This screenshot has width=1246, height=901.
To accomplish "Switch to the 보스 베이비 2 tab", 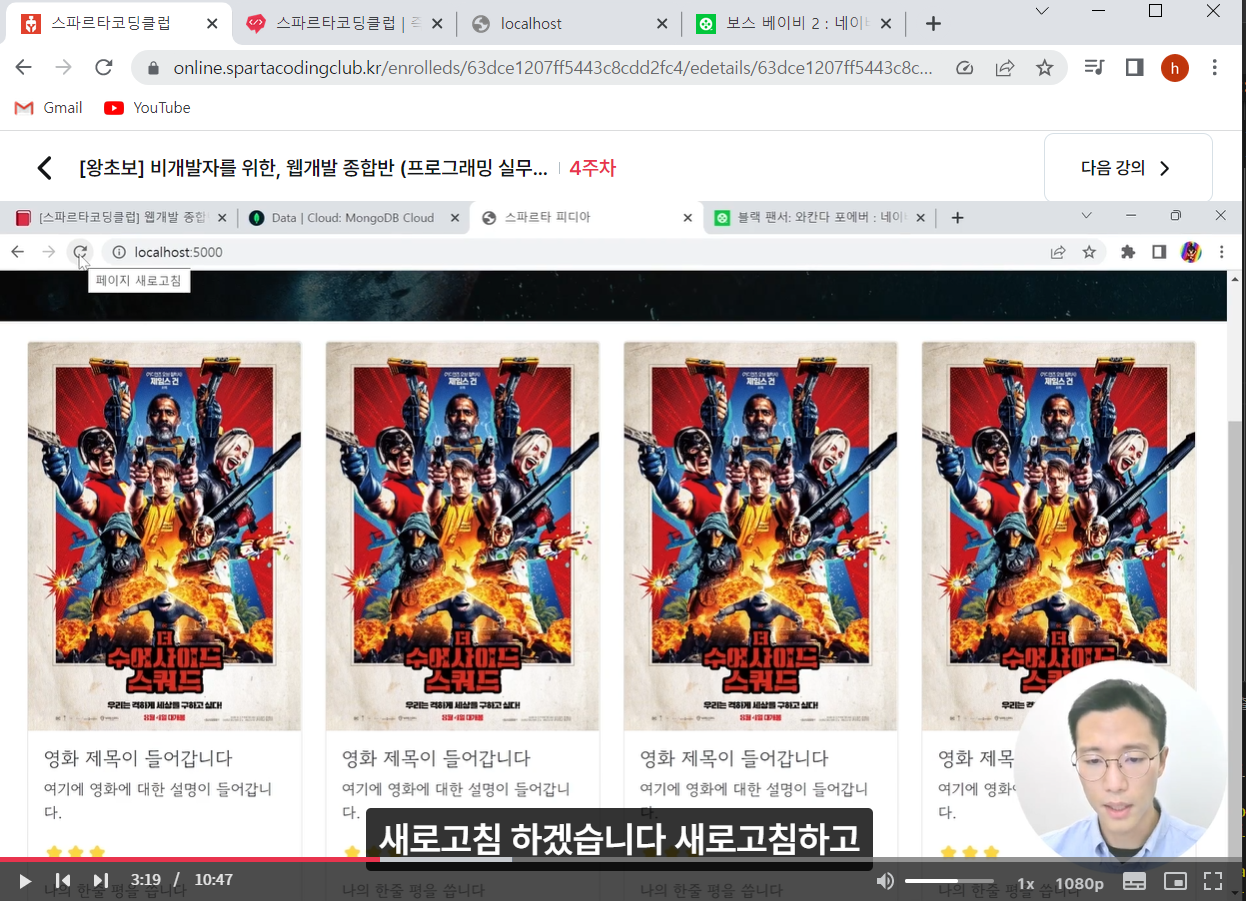I will 795,23.
